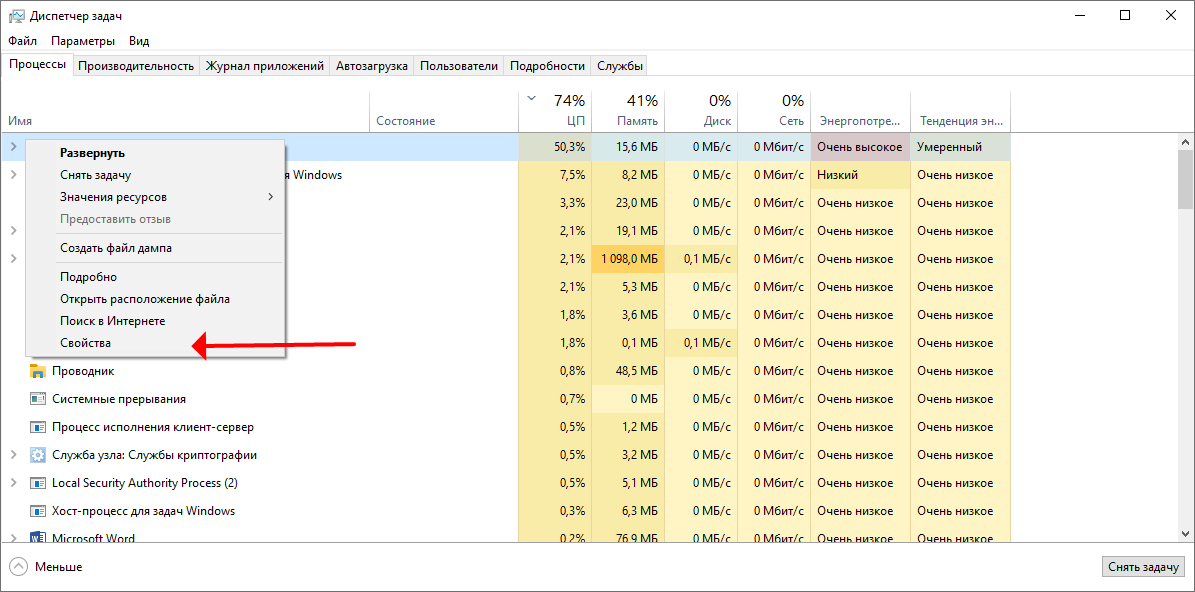Click the Проводник folder icon
Image resolution: width=1195 pixels, height=592 pixels.
click(x=37, y=371)
